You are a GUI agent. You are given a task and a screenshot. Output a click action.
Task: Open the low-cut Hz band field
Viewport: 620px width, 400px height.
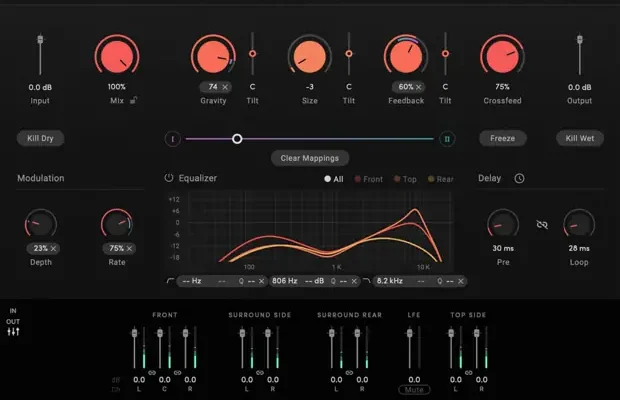tap(191, 281)
